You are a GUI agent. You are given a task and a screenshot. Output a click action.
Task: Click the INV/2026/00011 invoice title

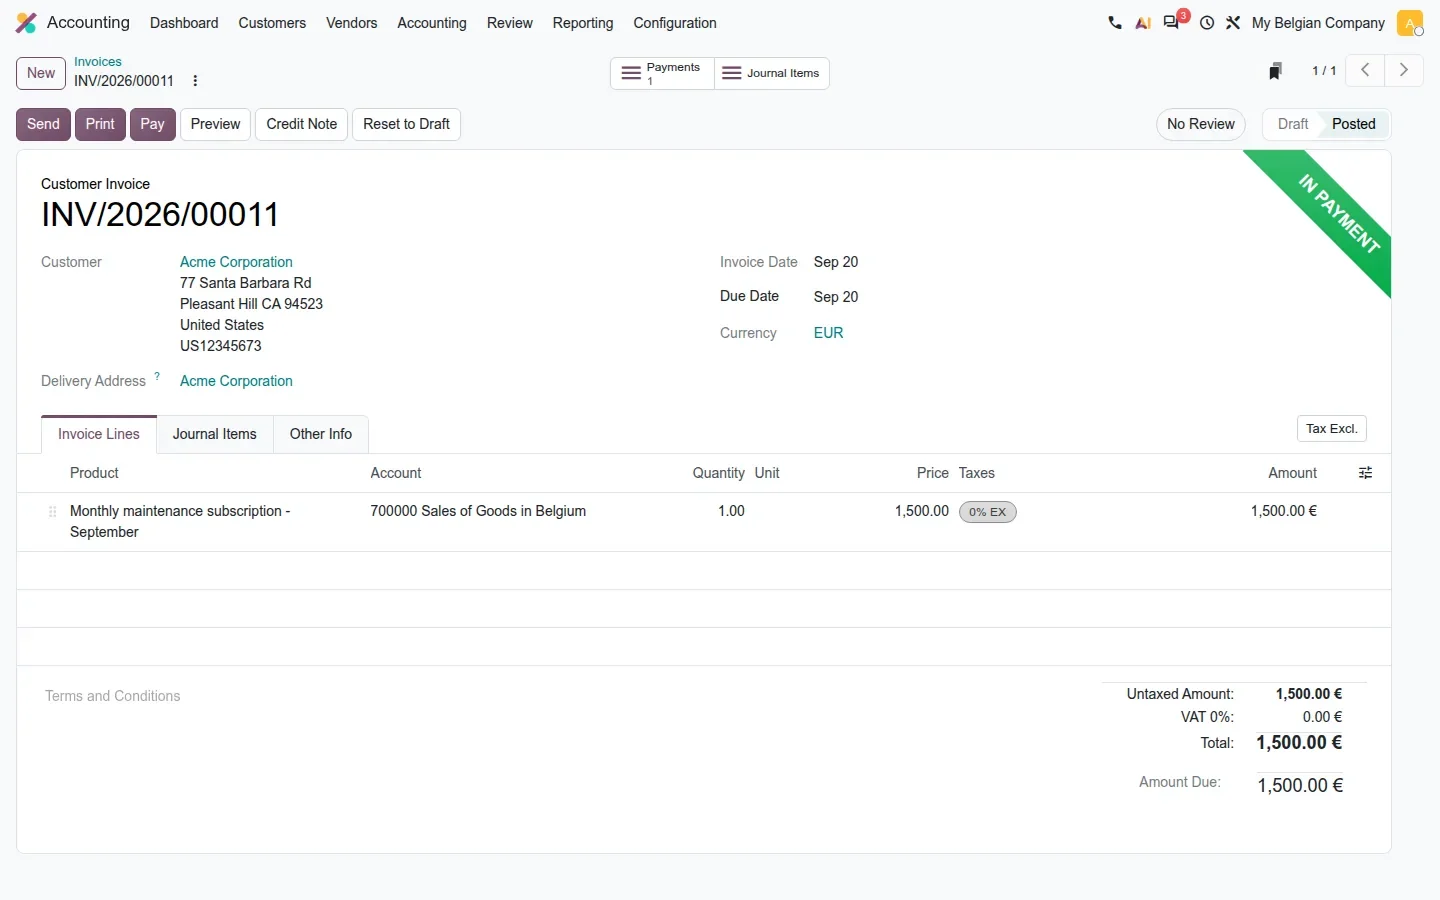pyautogui.click(x=160, y=214)
